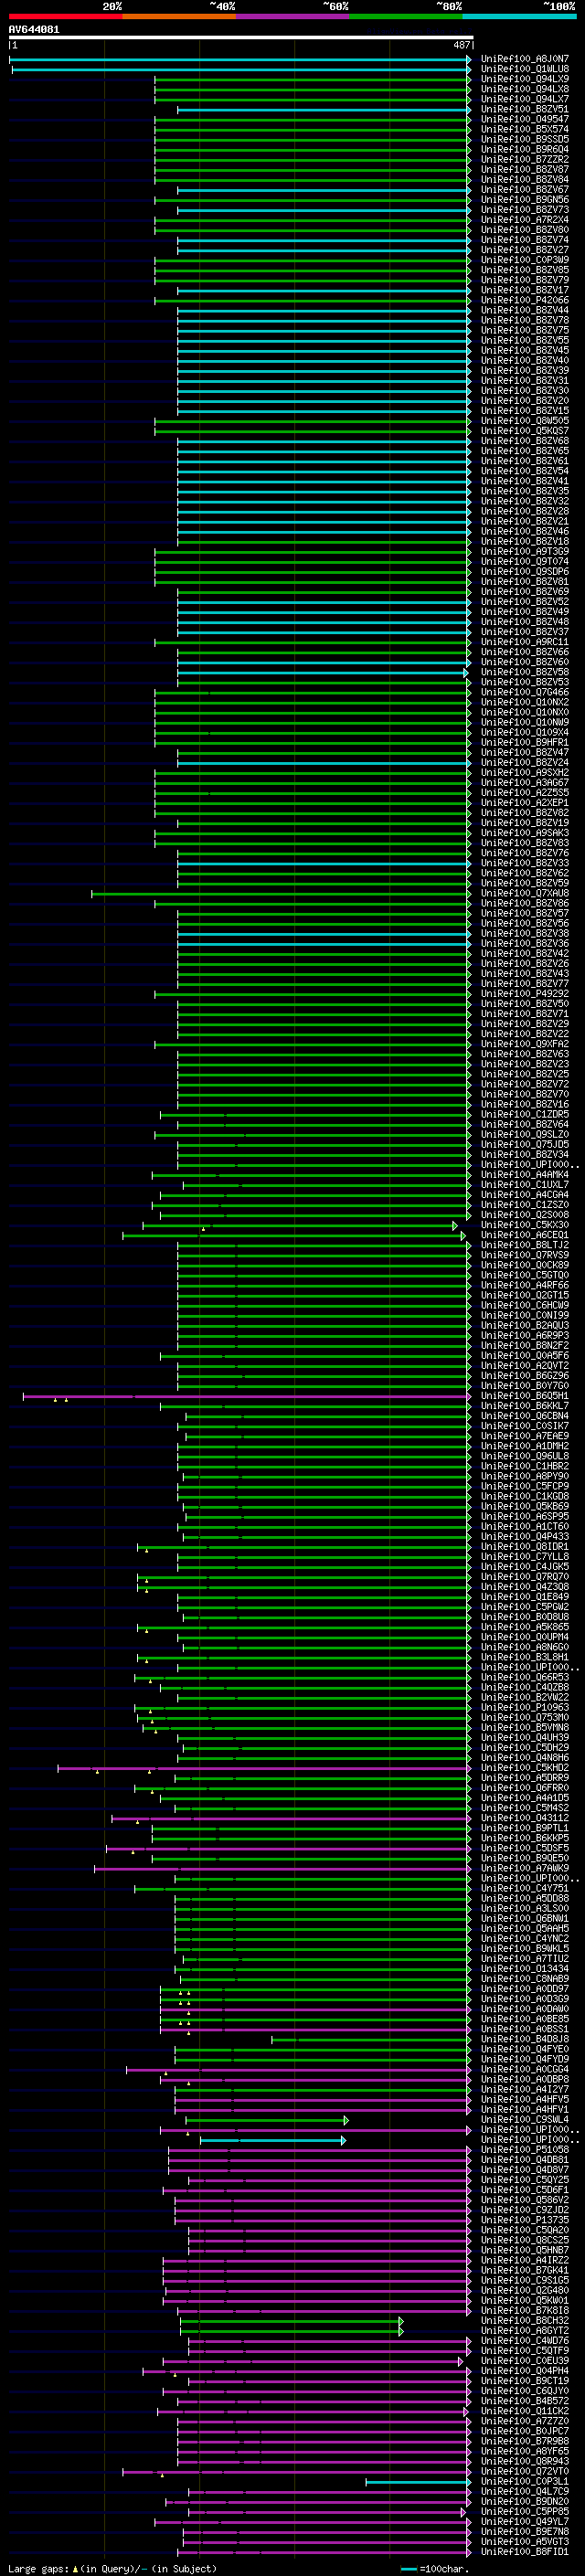Click the UniRef100_Q9W505 label
Screen dimensions: 585x2576
pyautogui.click(x=524, y=421)
